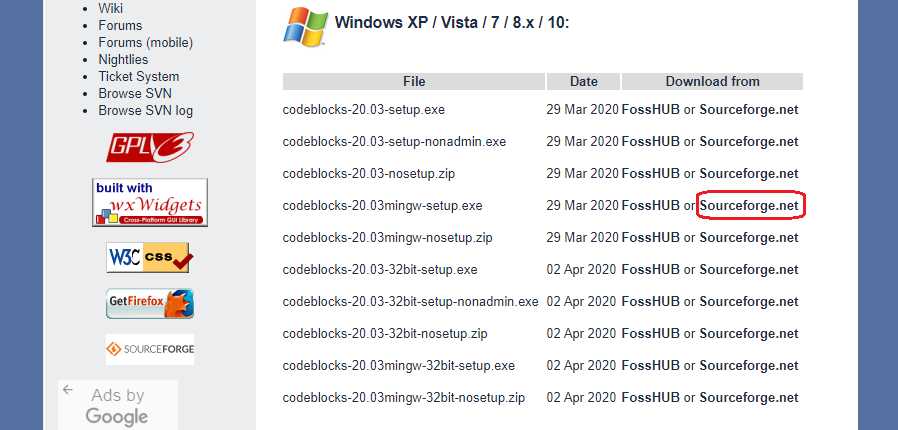Screen dimensions: 898x430
Task: Click FossHUB for codeblocks-20.03-setup-nonadmin.exe
Action: tap(651, 141)
